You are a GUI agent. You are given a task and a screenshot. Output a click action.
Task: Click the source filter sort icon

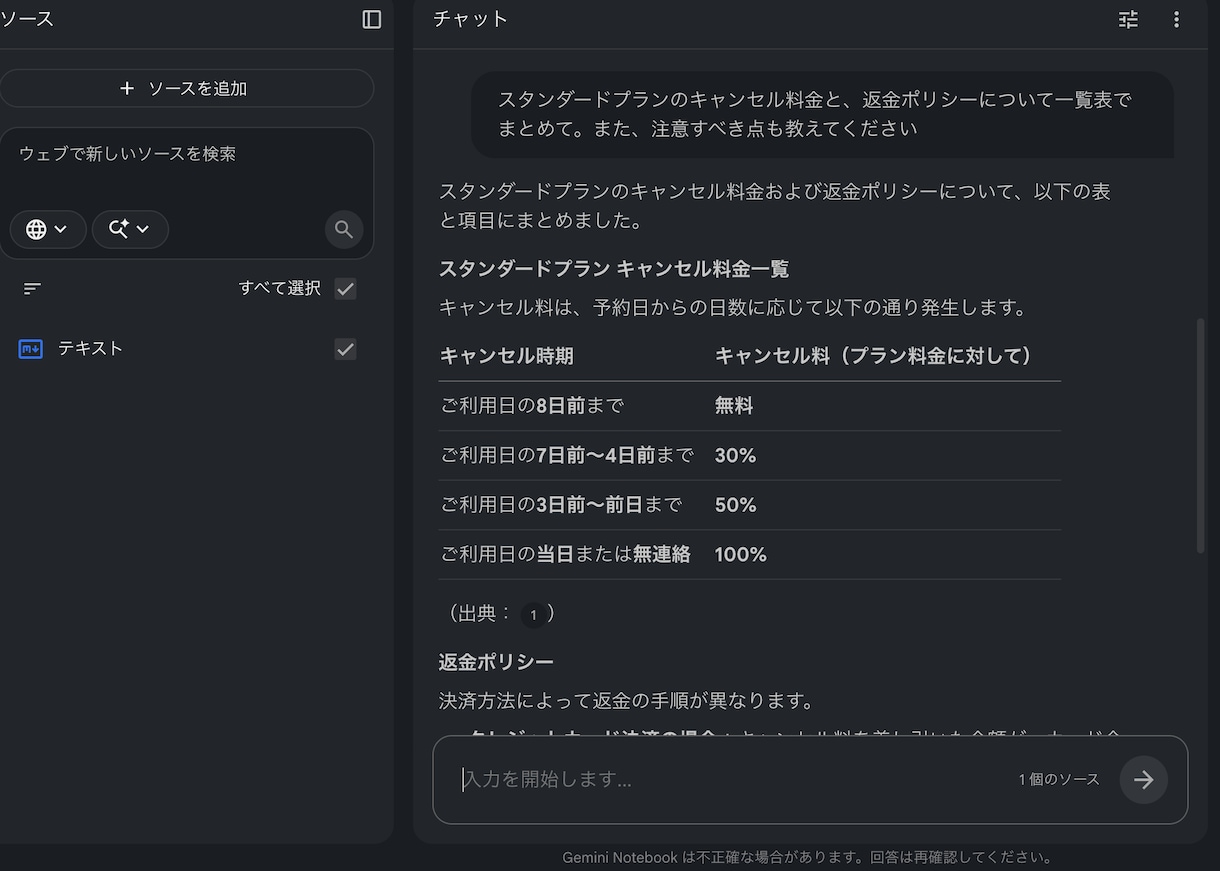coord(32,289)
